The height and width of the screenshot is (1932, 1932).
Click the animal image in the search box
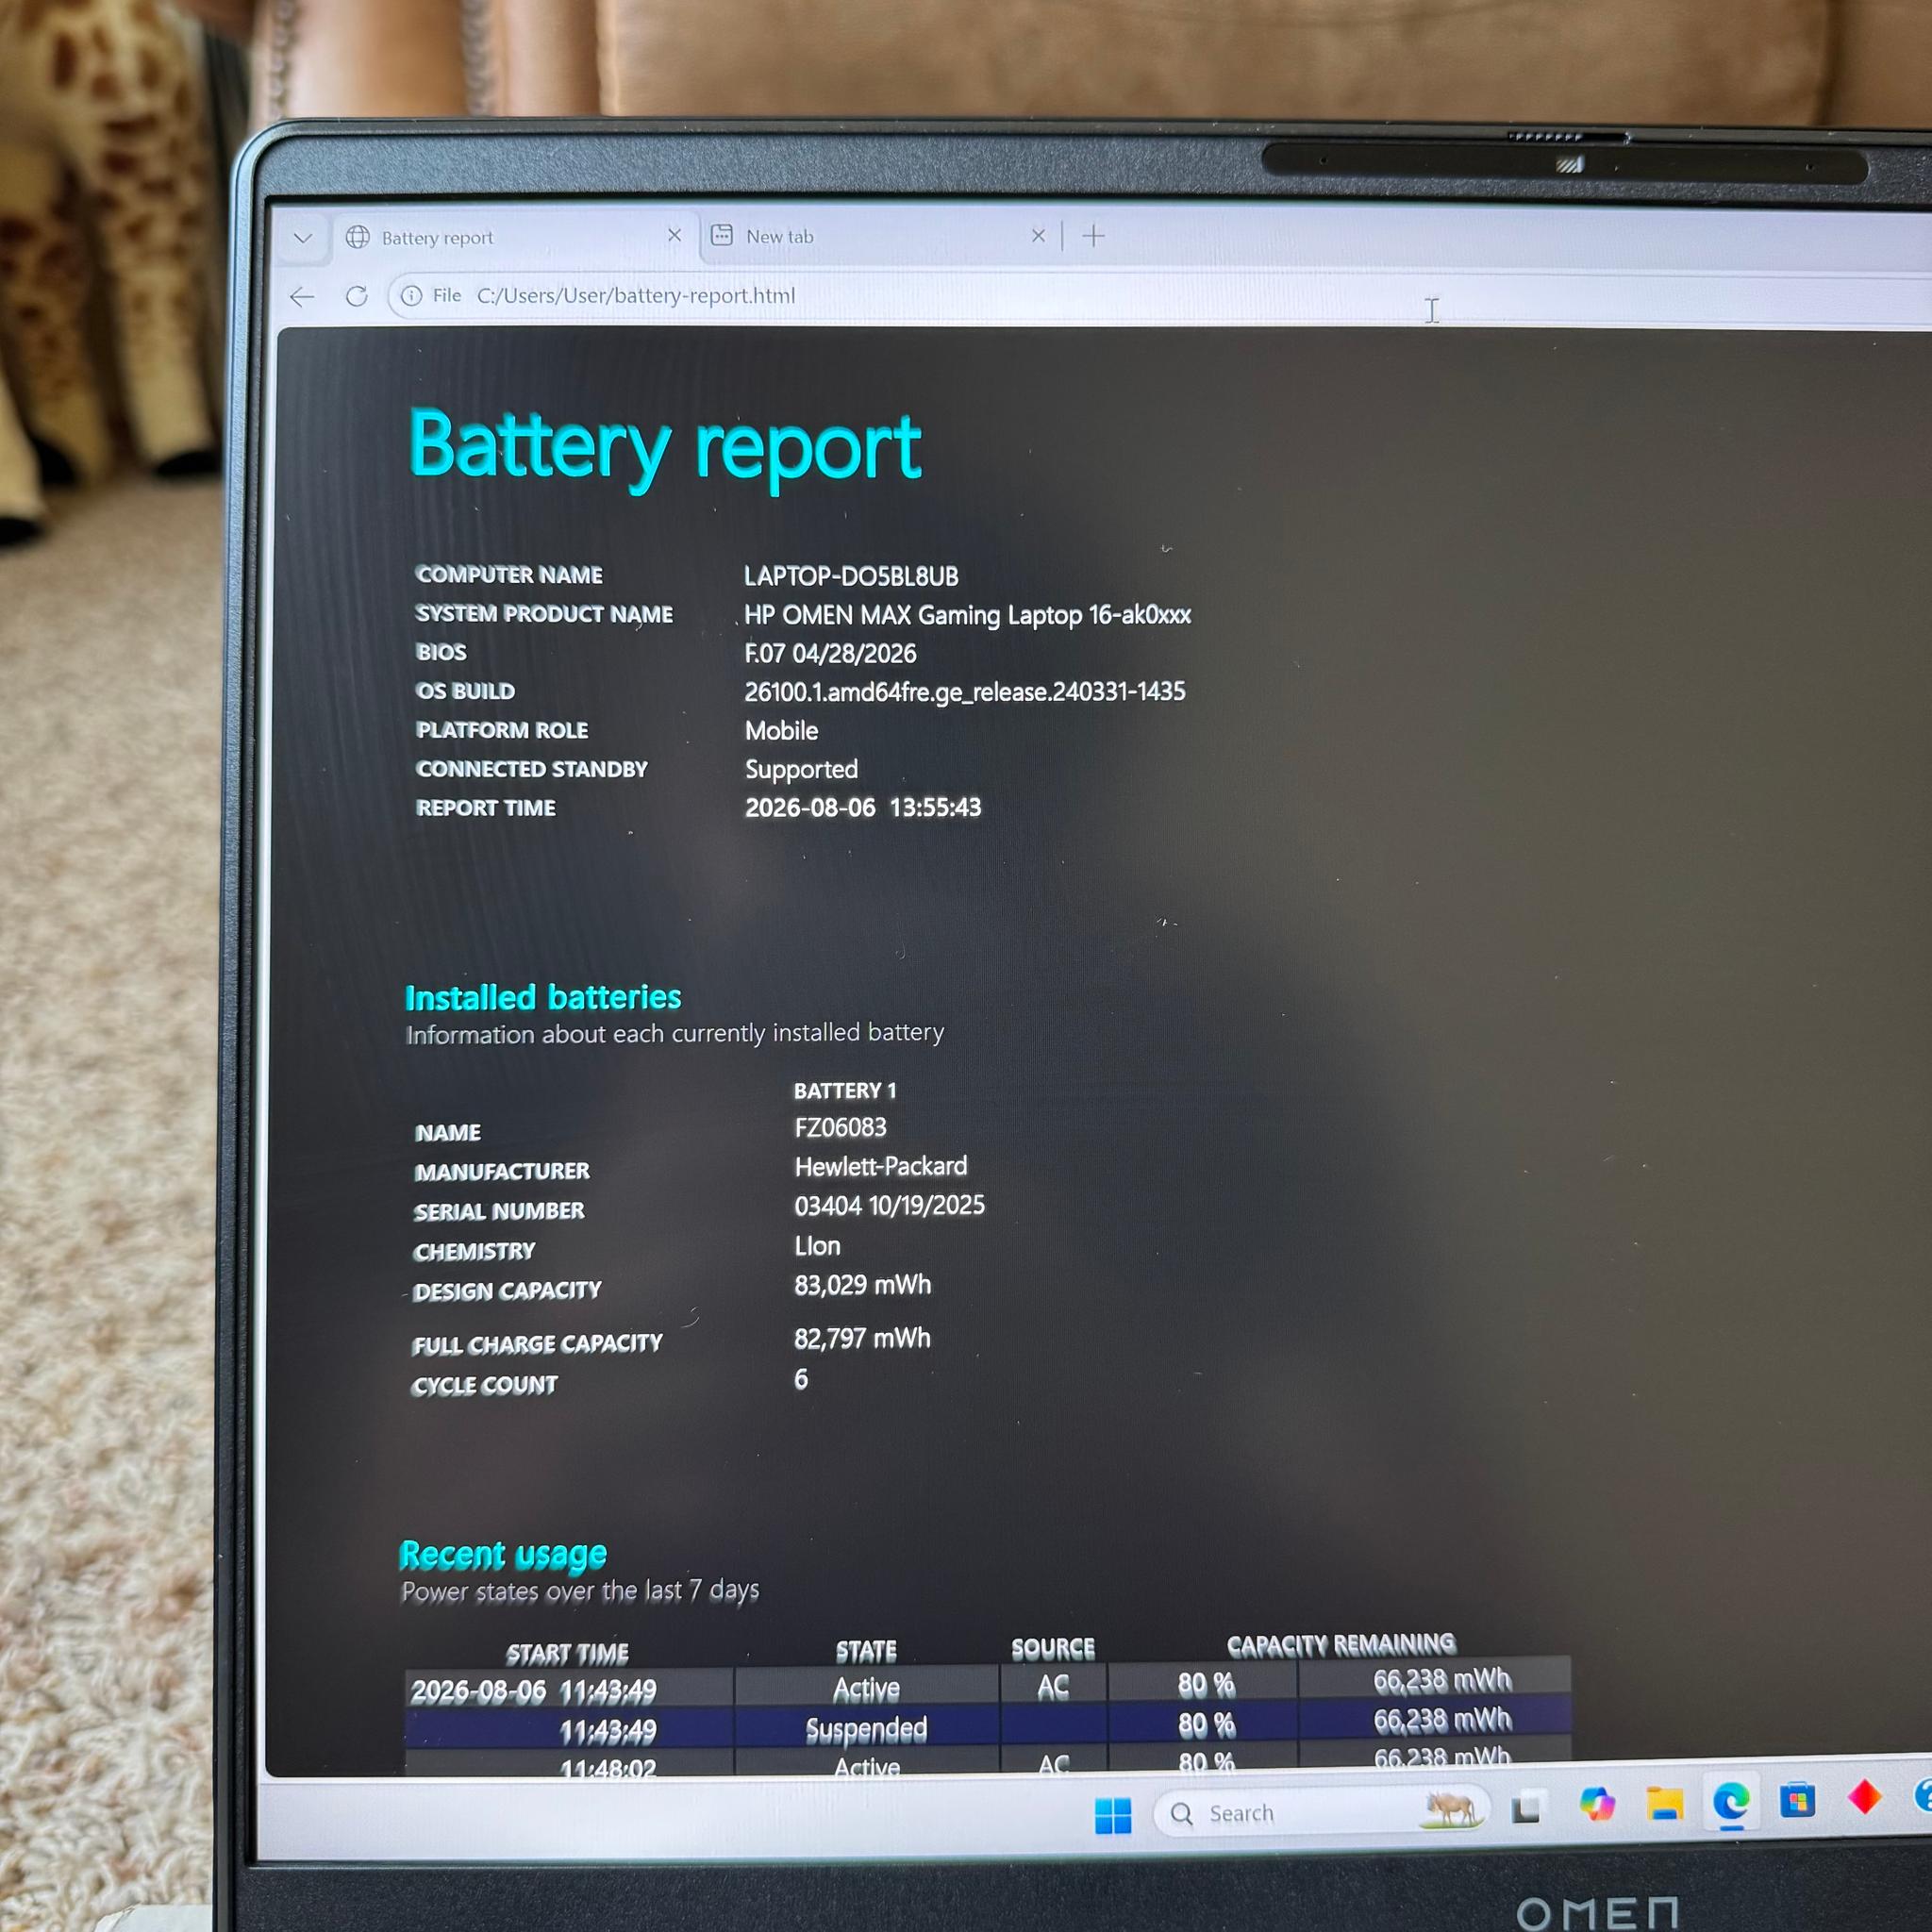(x=1450, y=1808)
